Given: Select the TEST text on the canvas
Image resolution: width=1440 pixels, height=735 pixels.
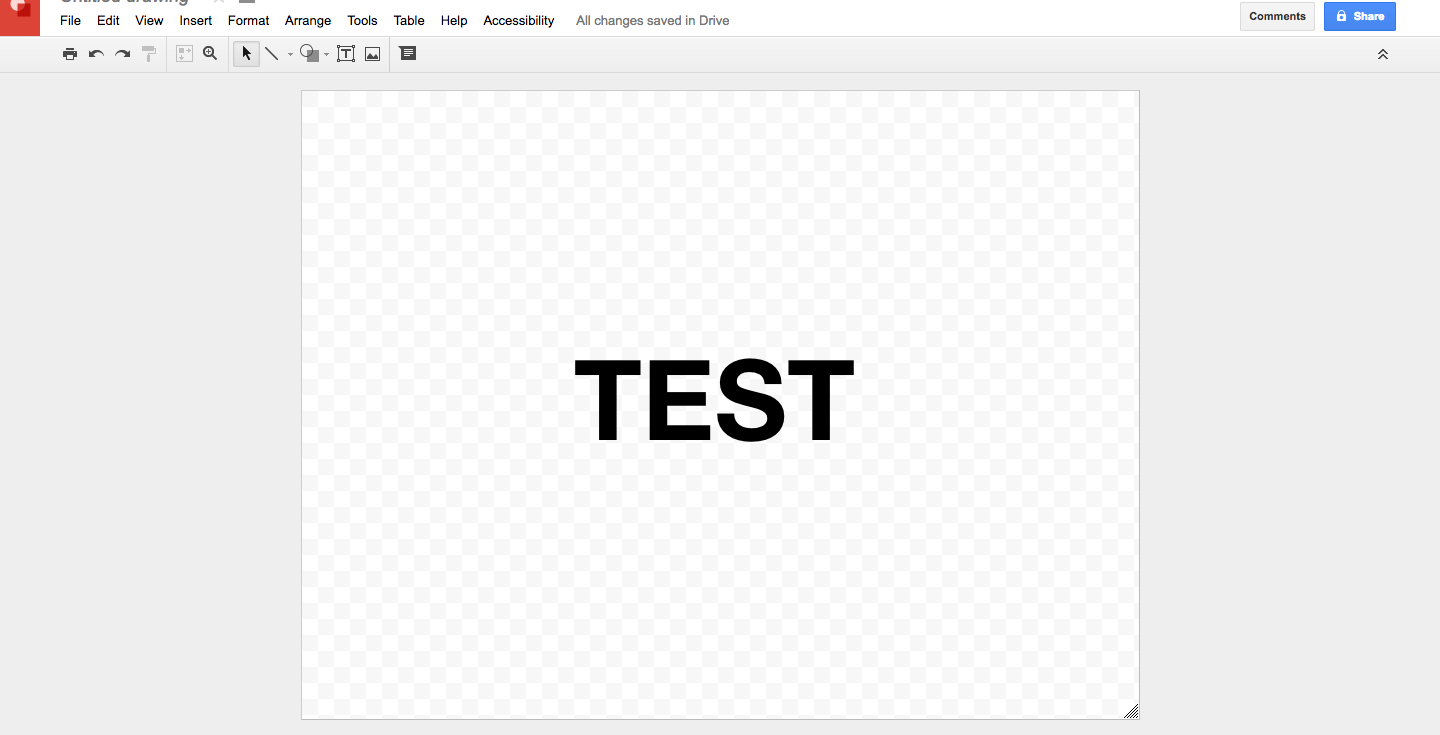Looking at the screenshot, I should pyautogui.click(x=714, y=401).
